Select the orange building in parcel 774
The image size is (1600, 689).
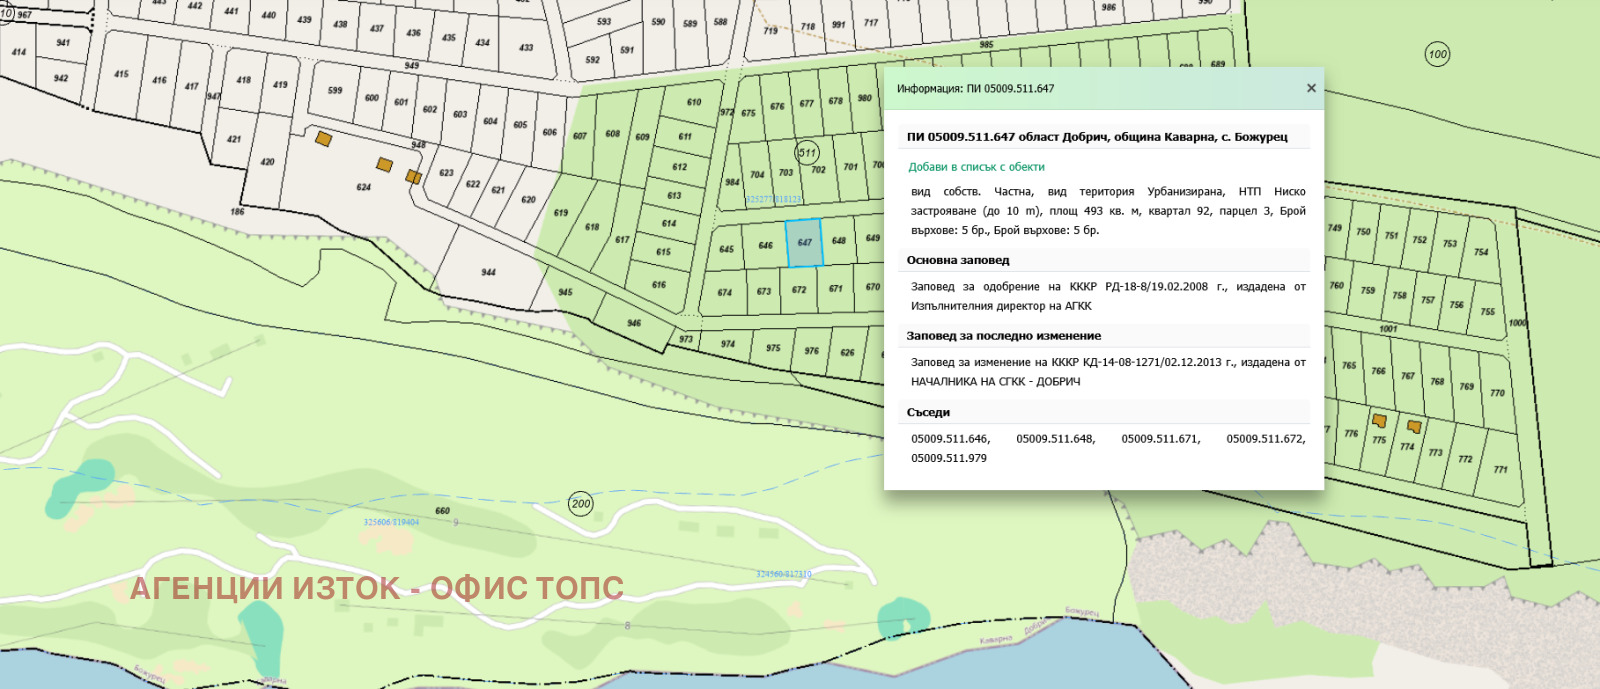click(x=1414, y=427)
